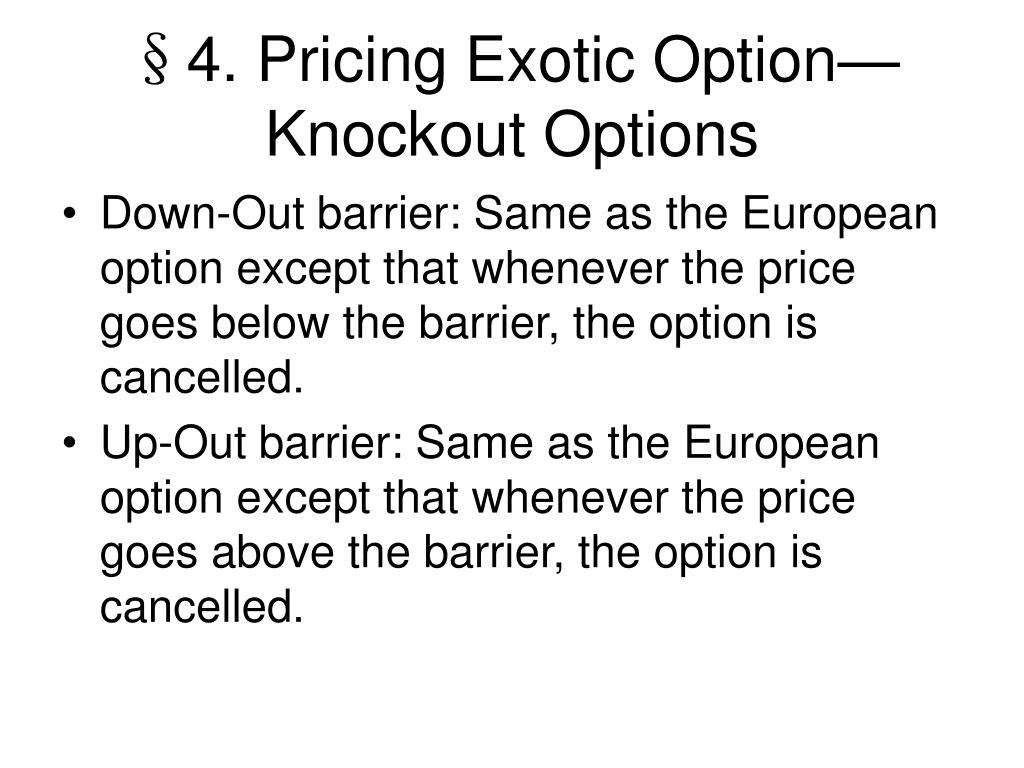Click 'European' in the Down-Out bullet
The image size is (1024, 768).
(x=840, y=216)
